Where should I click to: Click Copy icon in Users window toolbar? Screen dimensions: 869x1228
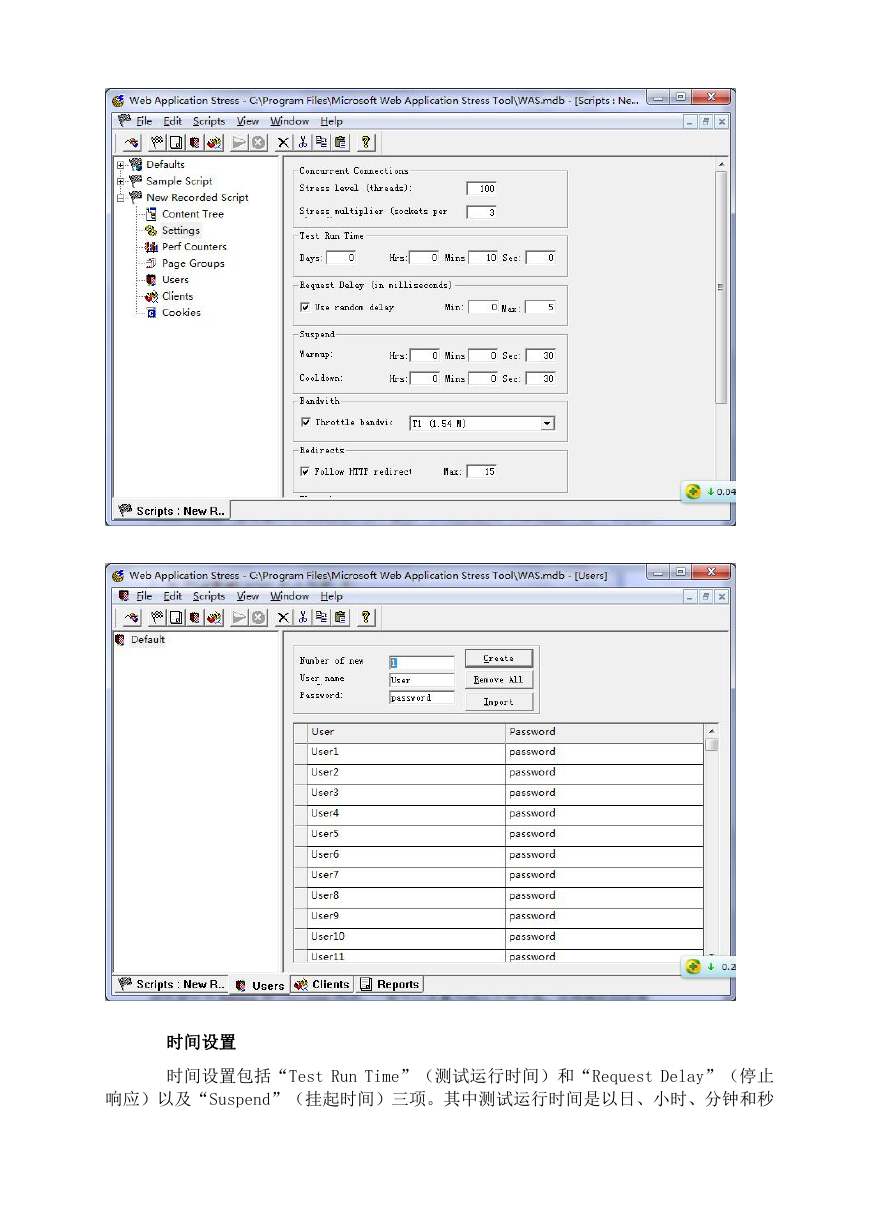tap(321, 617)
